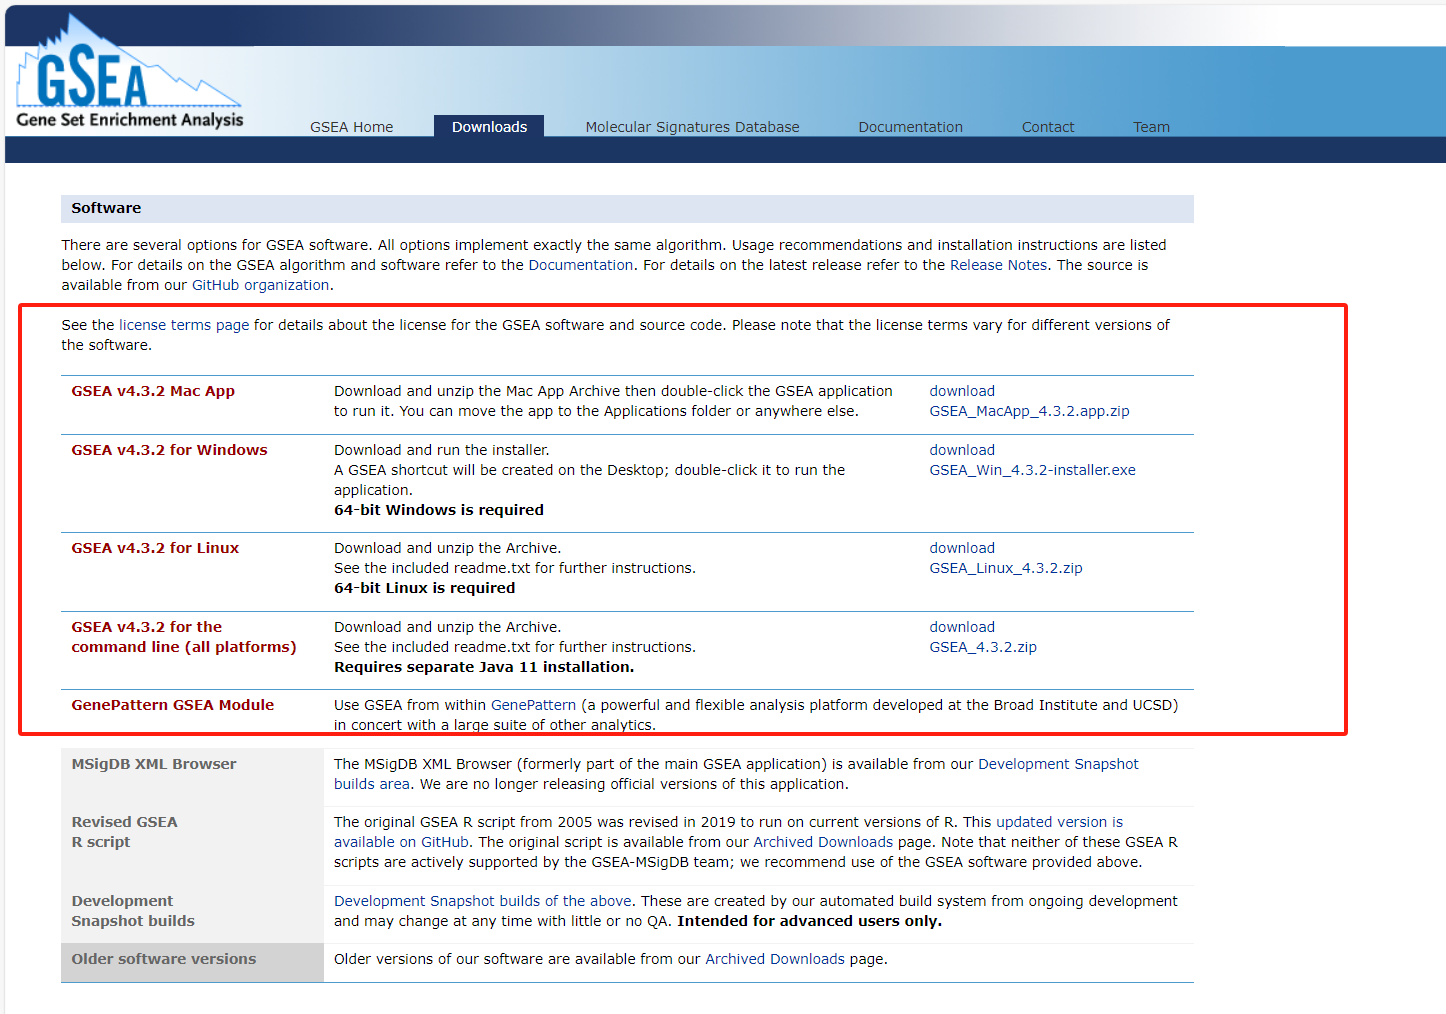This screenshot has width=1446, height=1014.
Task: Open Archived Downloads link in older versions row
Action: [775, 959]
